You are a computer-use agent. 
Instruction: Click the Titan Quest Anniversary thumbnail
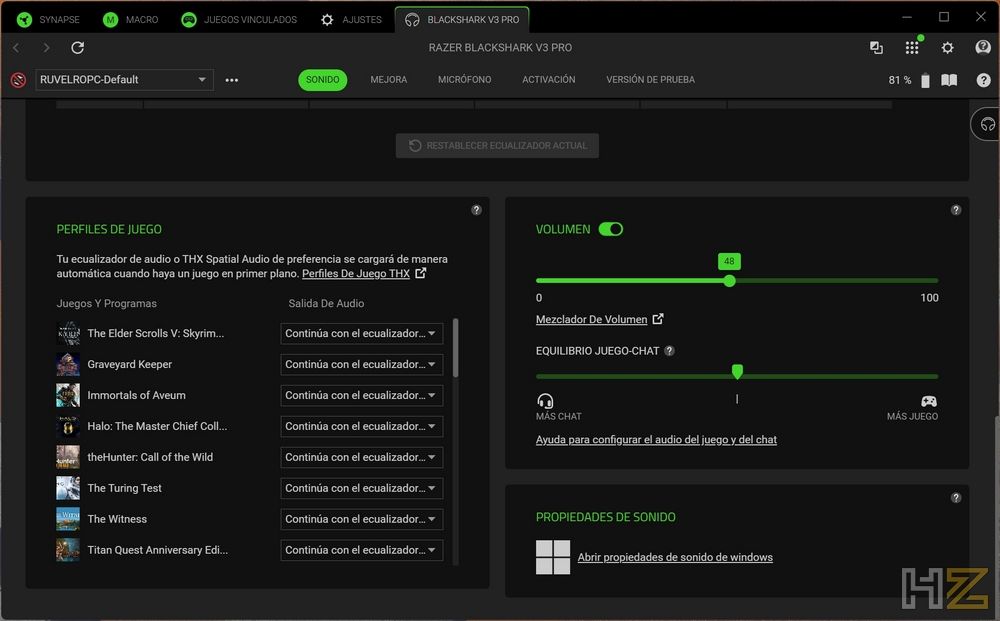(68, 550)
